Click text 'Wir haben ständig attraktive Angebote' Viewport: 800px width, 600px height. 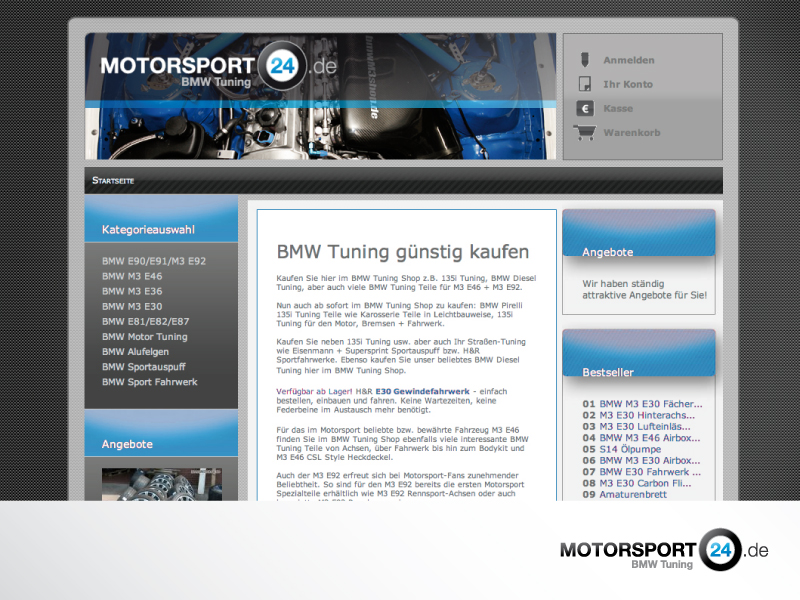[644, 289]
